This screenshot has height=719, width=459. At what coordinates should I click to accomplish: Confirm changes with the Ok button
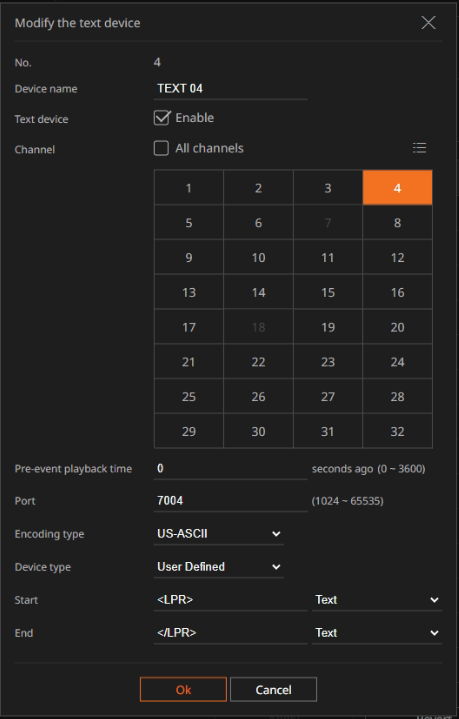(183, 690)
